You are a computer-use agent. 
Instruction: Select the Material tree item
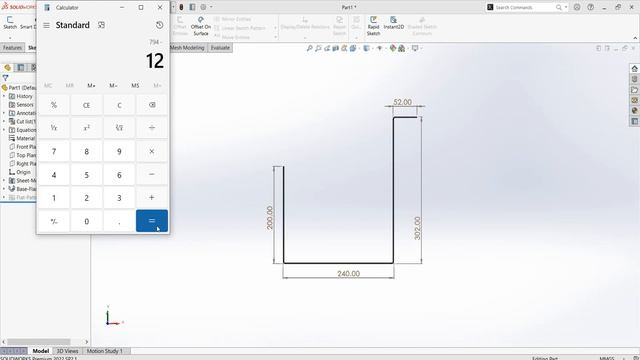click(22, 138)
